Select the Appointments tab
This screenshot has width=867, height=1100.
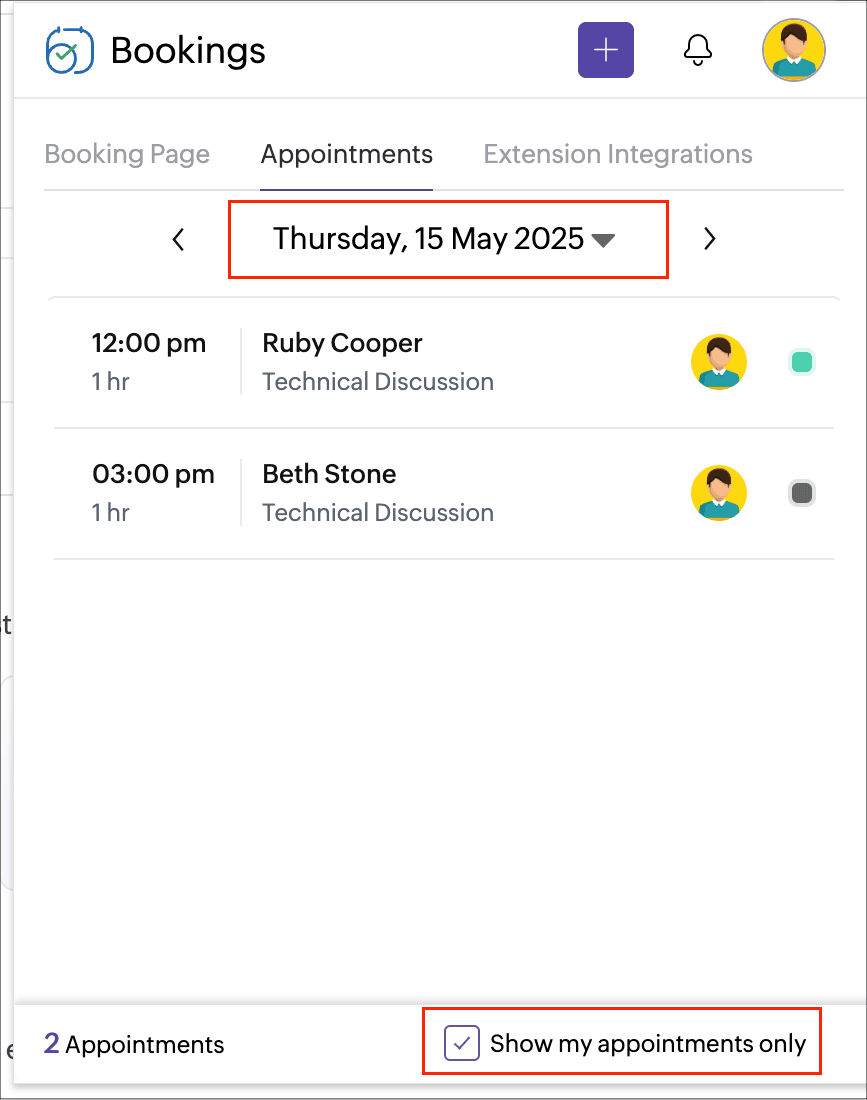tap(346, 155)
